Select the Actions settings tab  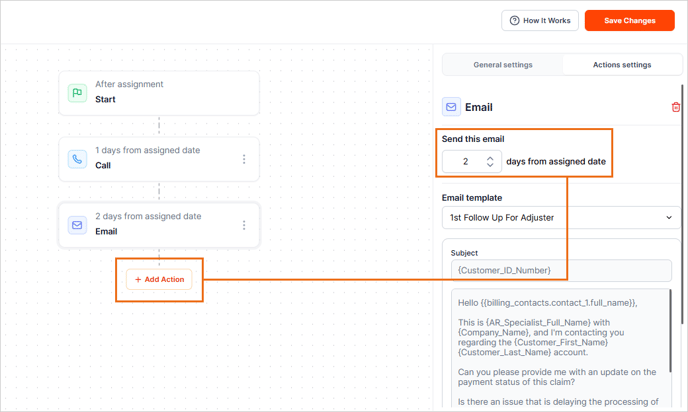(621, 65)
